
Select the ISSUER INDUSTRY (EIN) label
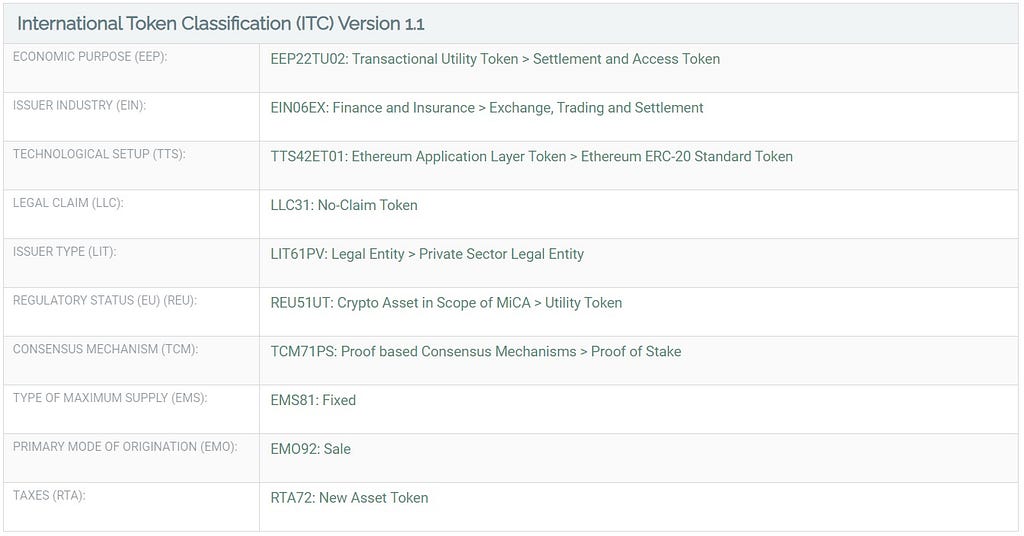(80, 105)
